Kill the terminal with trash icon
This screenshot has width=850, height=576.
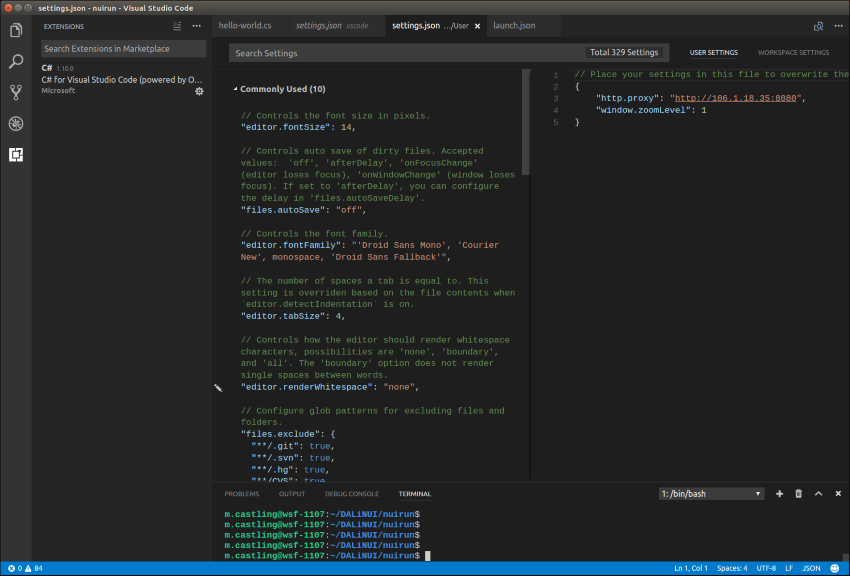tap(798, 494)
